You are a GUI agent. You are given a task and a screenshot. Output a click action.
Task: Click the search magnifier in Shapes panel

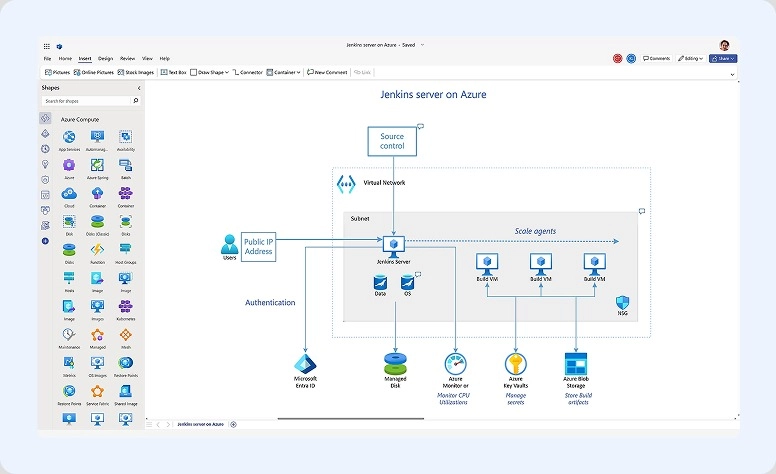point(136,101)
